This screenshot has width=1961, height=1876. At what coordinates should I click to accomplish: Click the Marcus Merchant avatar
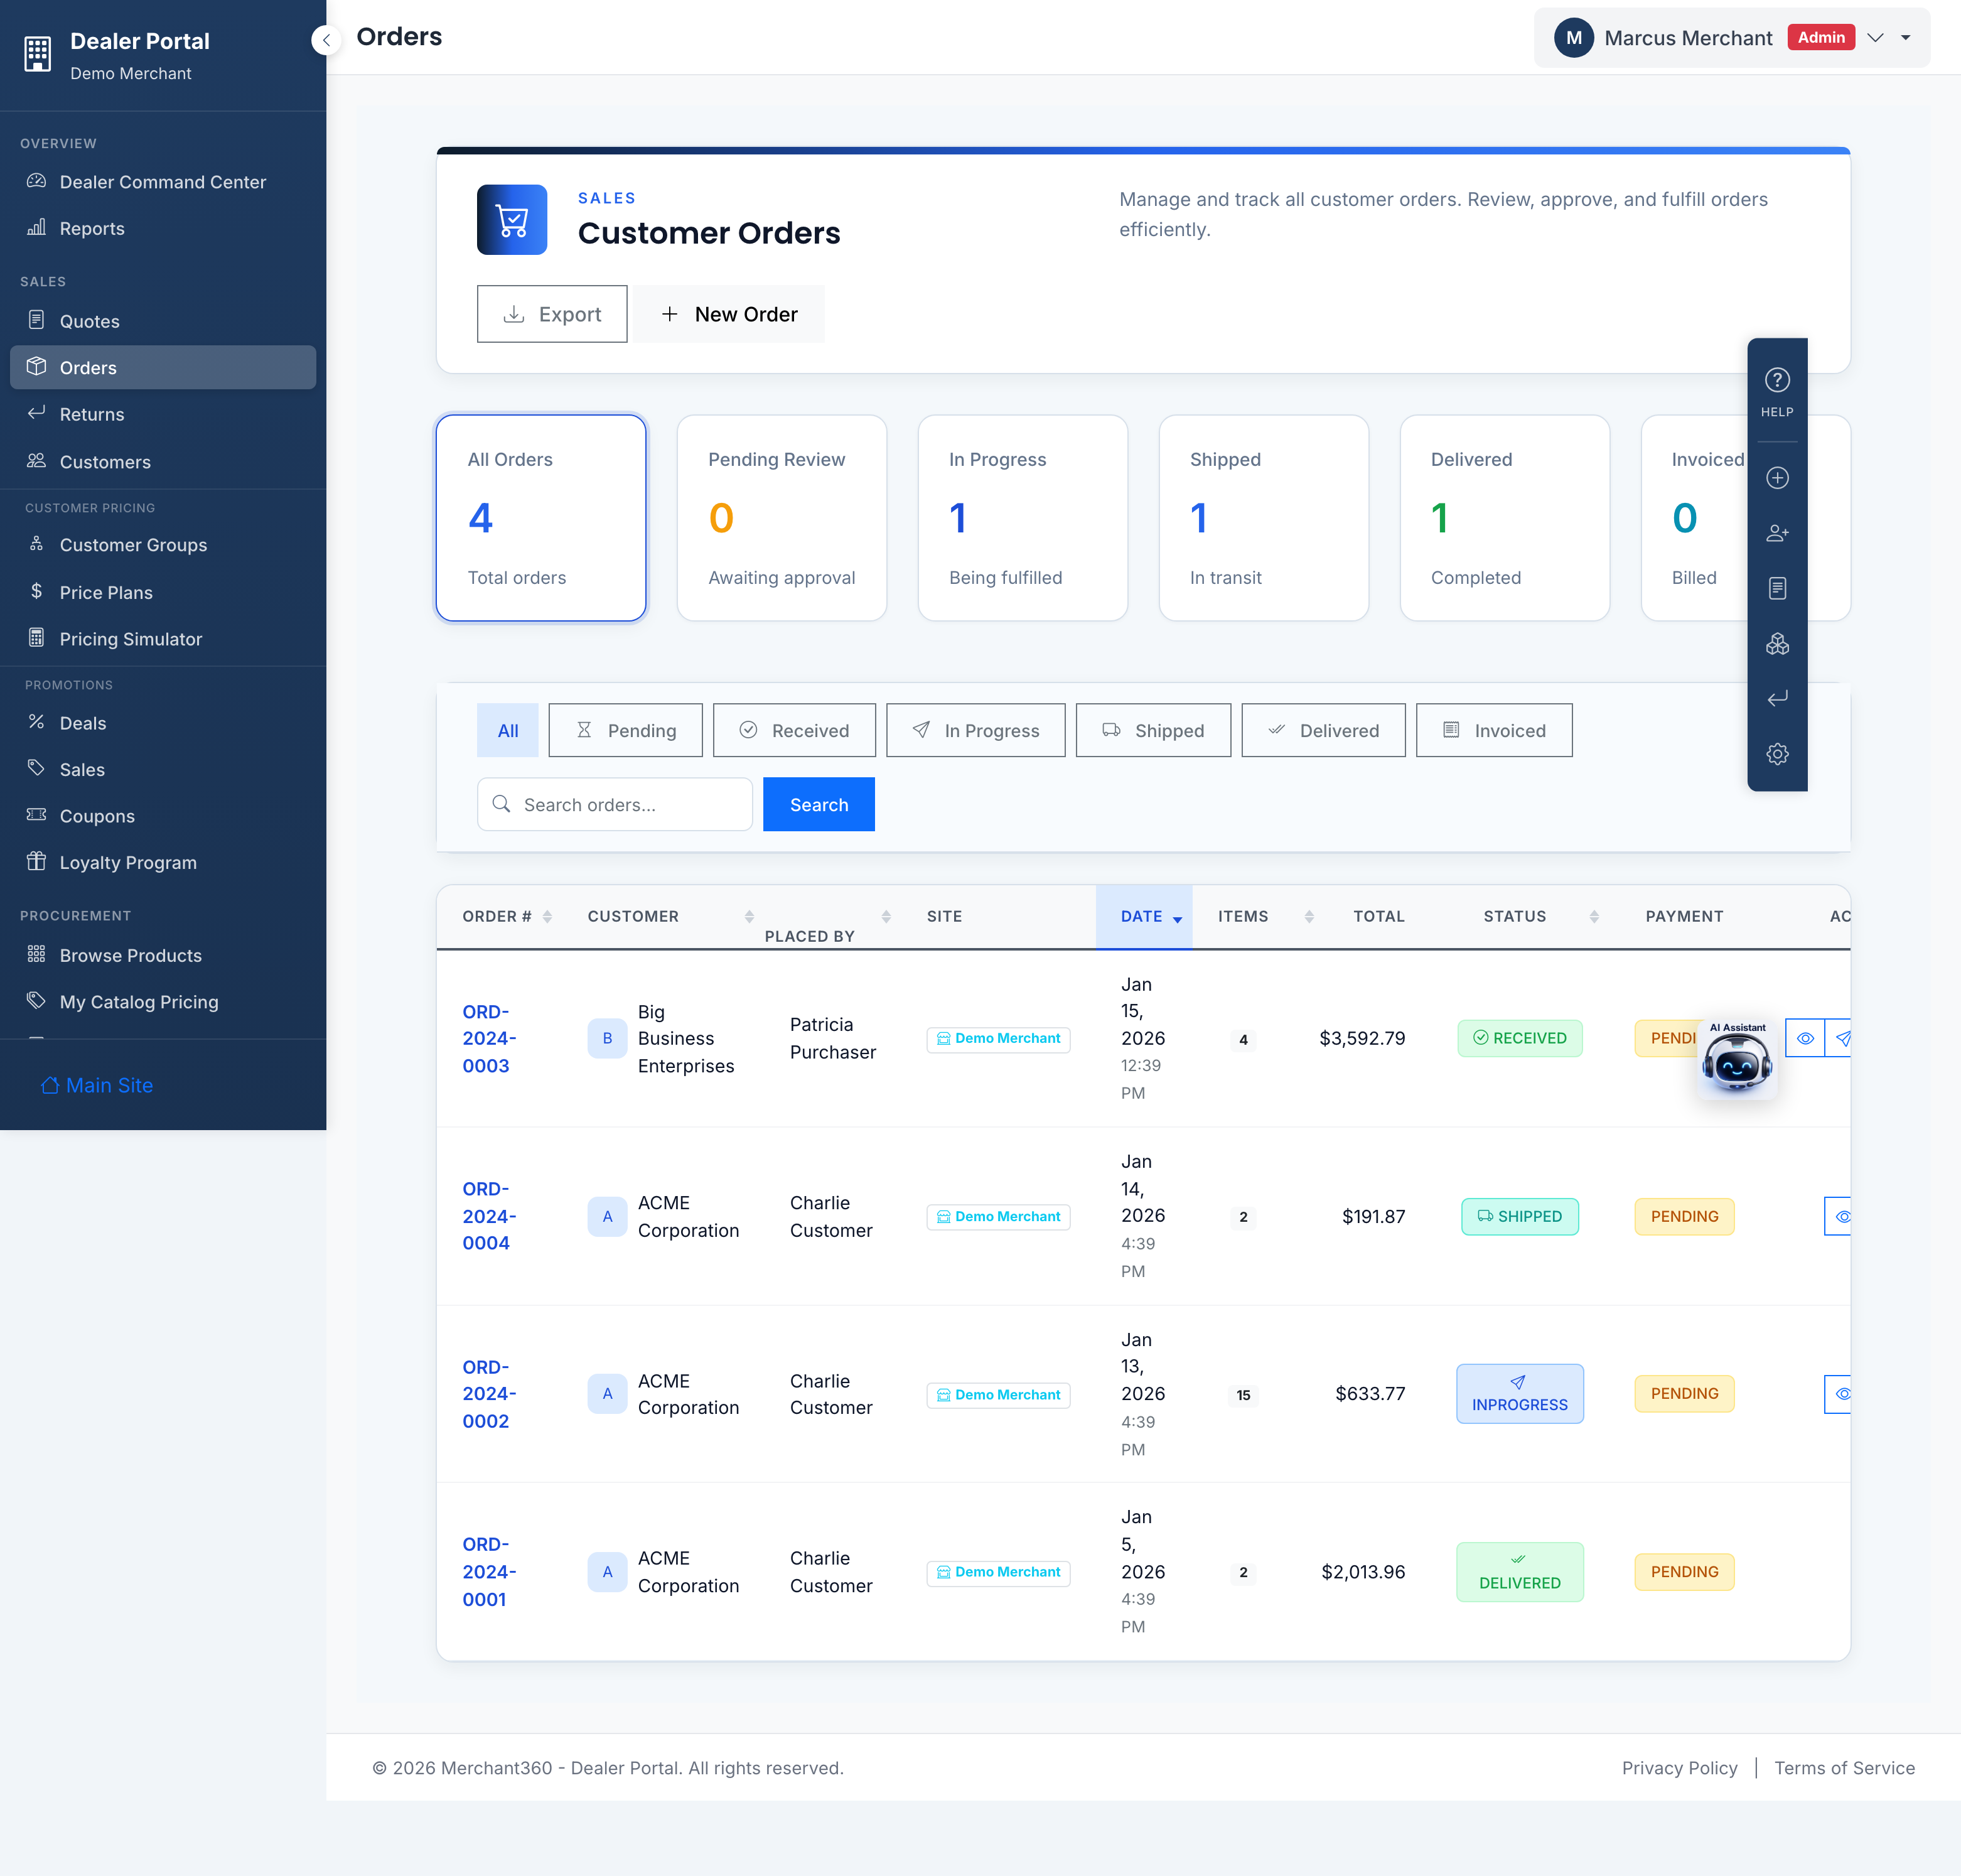pos(1574,38)
